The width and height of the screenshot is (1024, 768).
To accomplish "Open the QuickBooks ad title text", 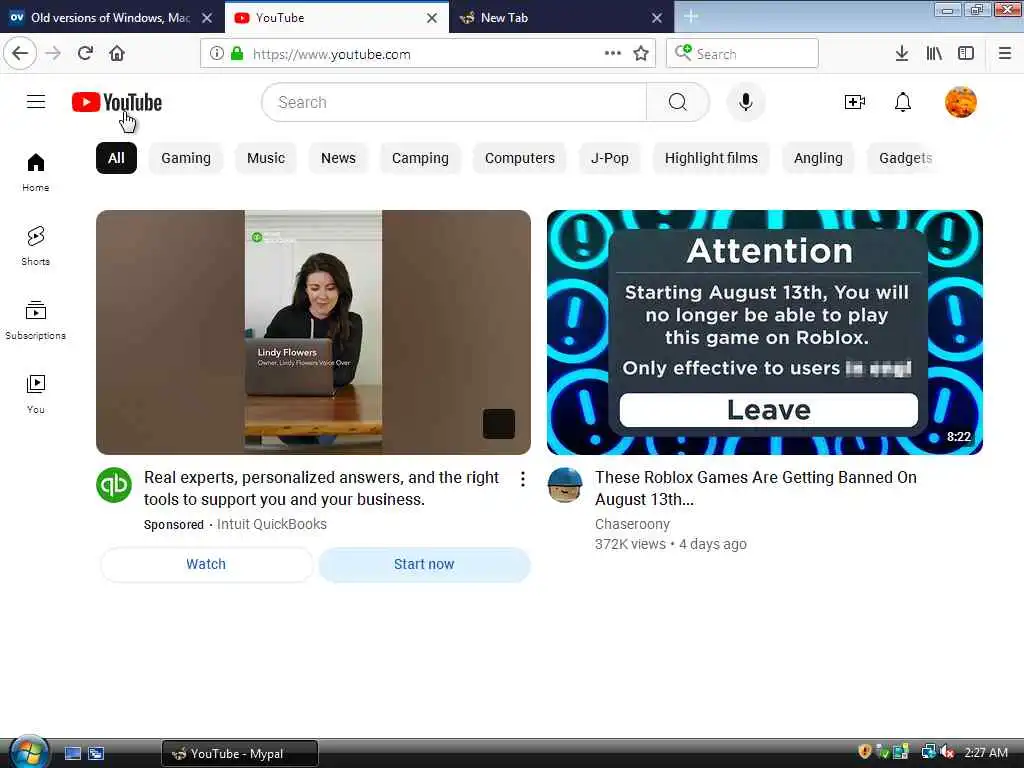I will point(321,488).
